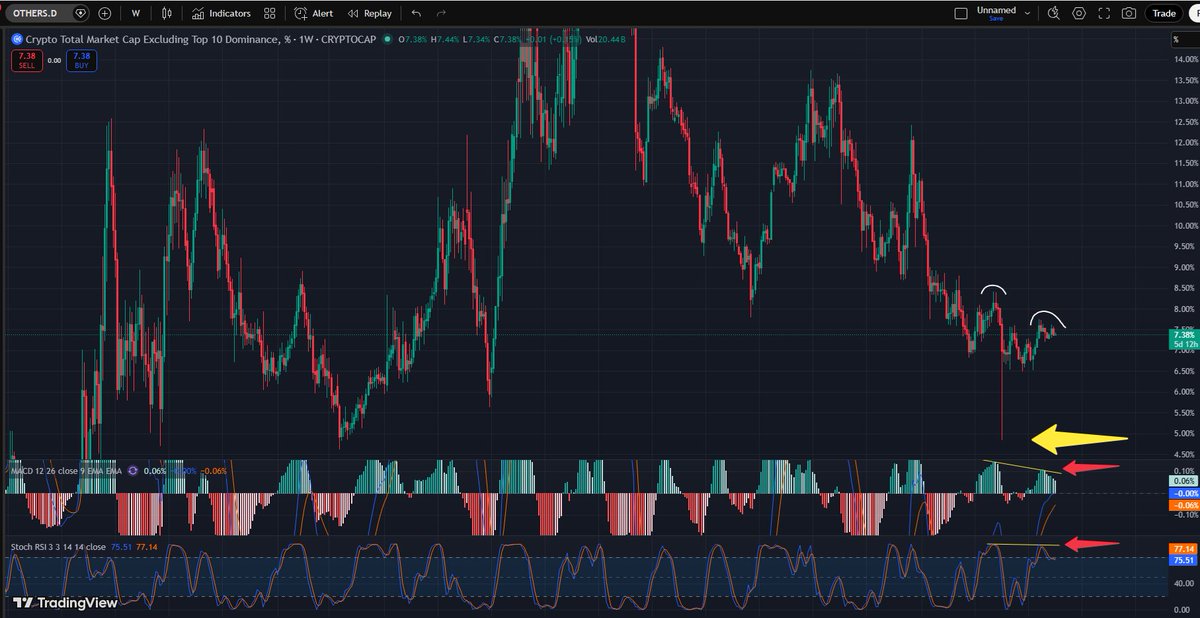
Task: Create a new Alert
Action: (x=314, y=14)
